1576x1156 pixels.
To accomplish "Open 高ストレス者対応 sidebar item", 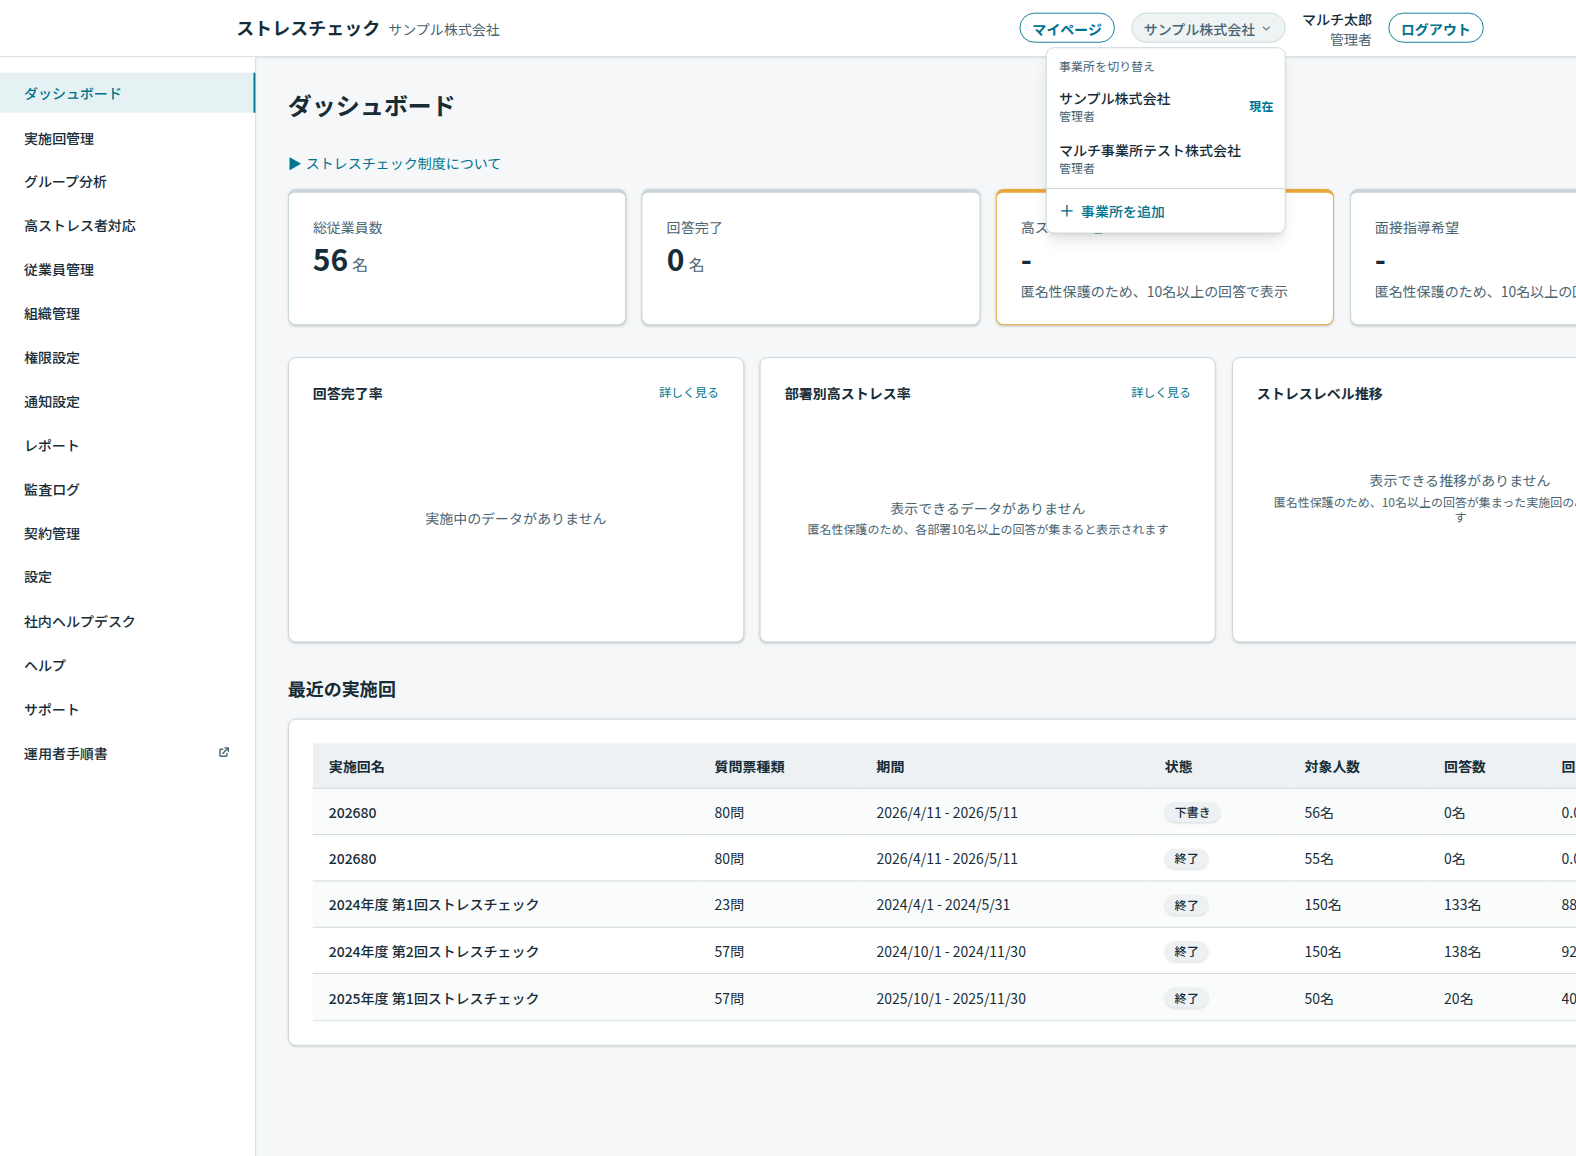I will [127, 226].
